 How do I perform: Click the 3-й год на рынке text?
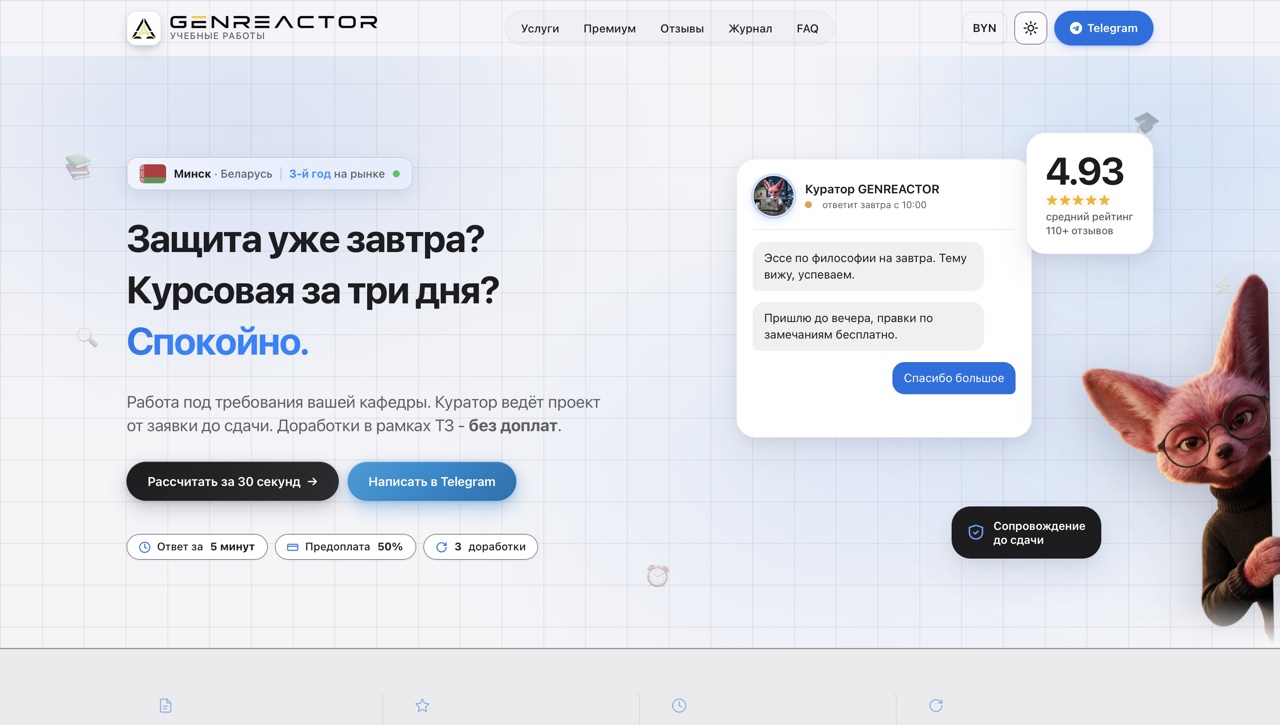tap(337, 174)
